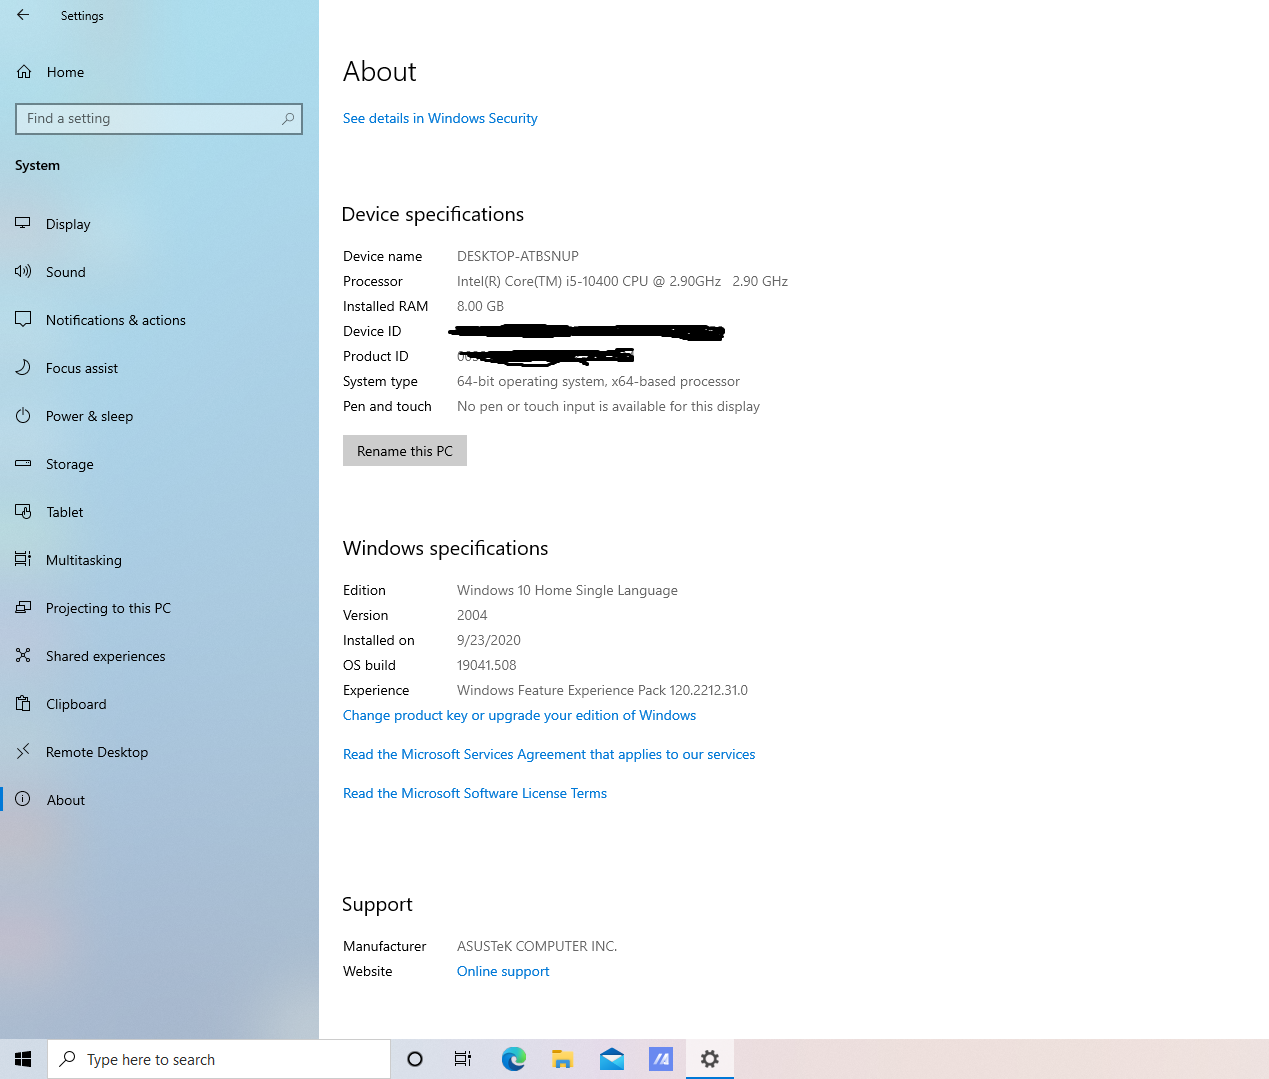This screenshot has width=1269, height=1079.
Task: Click OS build value 19041.508
Action: tap(487, 665)
